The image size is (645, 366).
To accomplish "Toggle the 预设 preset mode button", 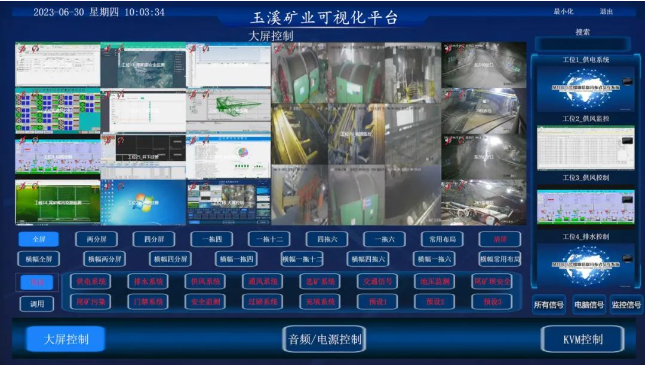I will (37, 282).
